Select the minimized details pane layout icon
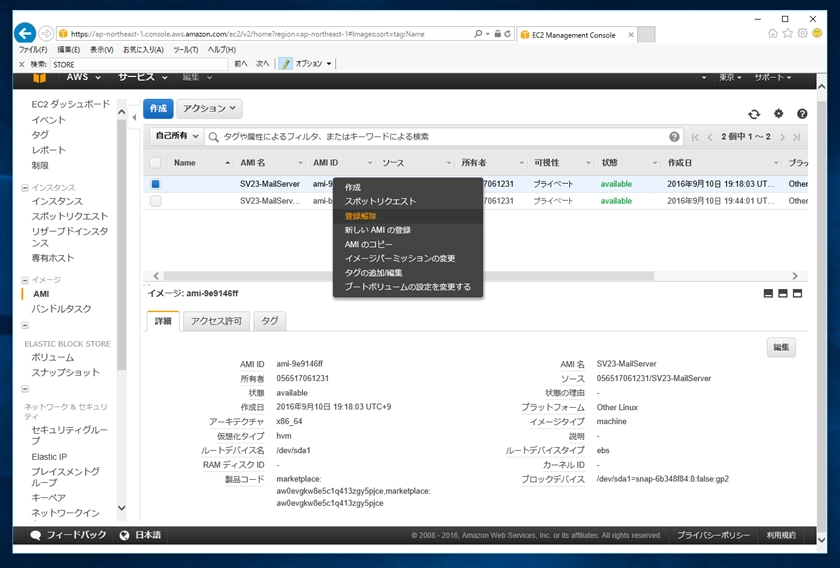This screenshot has height=568, width=840. [768, 293]
